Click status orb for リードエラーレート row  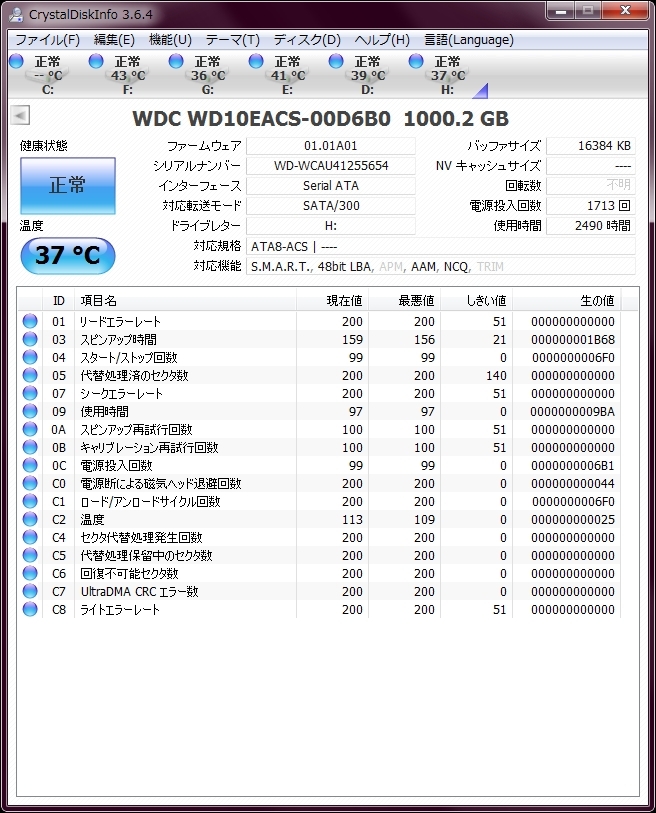click(30, 321)
